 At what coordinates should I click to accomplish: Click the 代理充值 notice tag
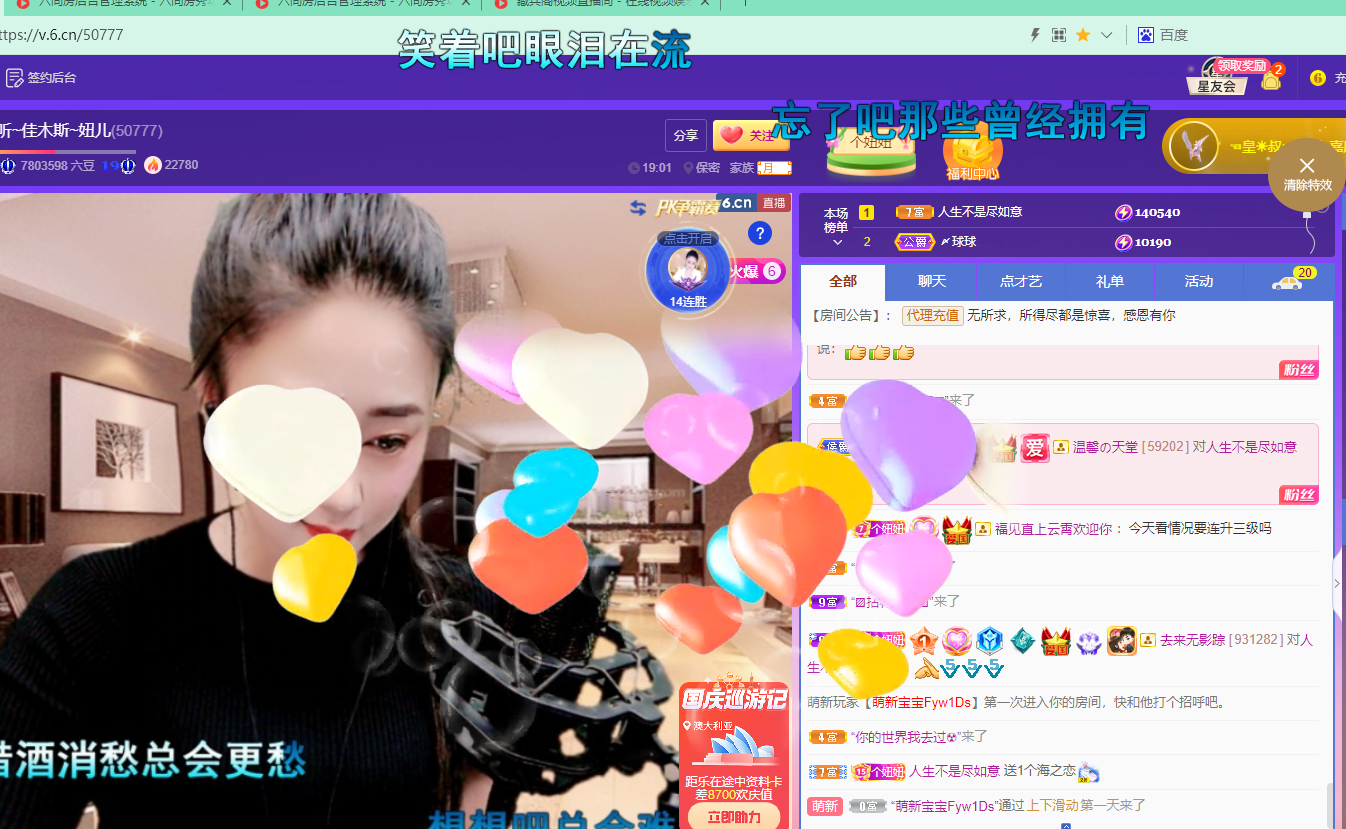932,315
